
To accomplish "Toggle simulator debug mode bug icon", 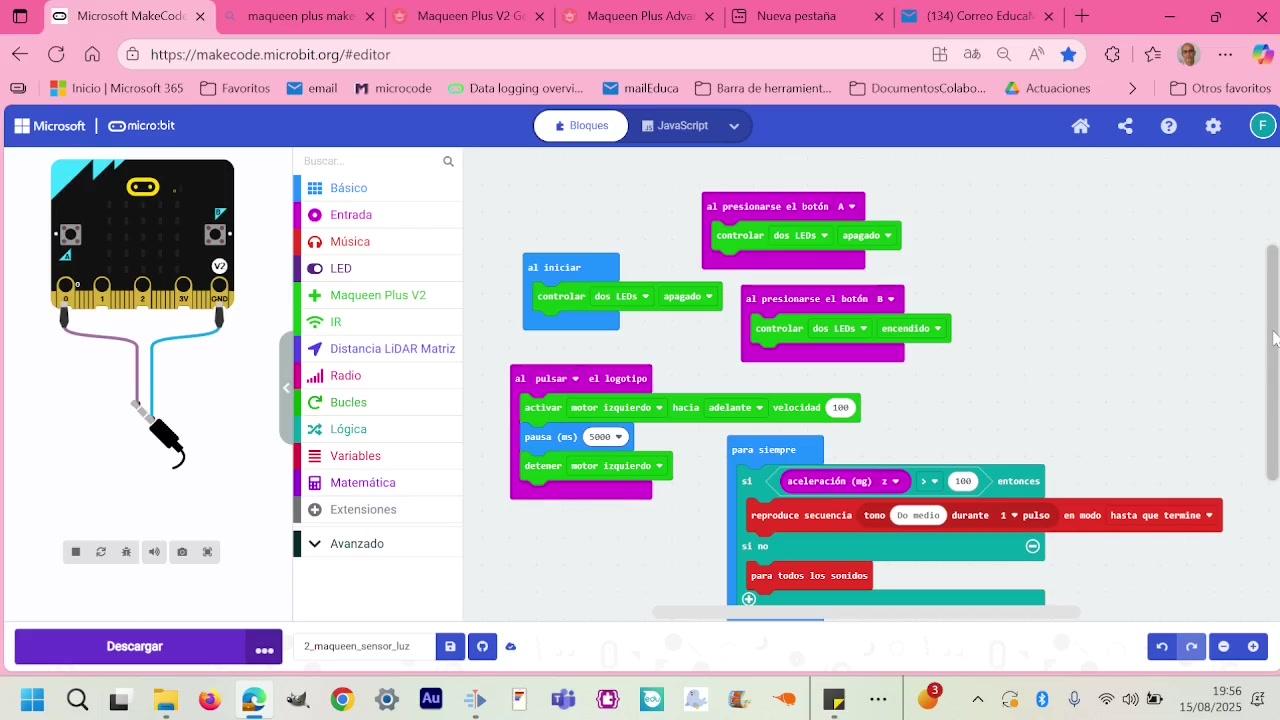I will tap(127, 552).
